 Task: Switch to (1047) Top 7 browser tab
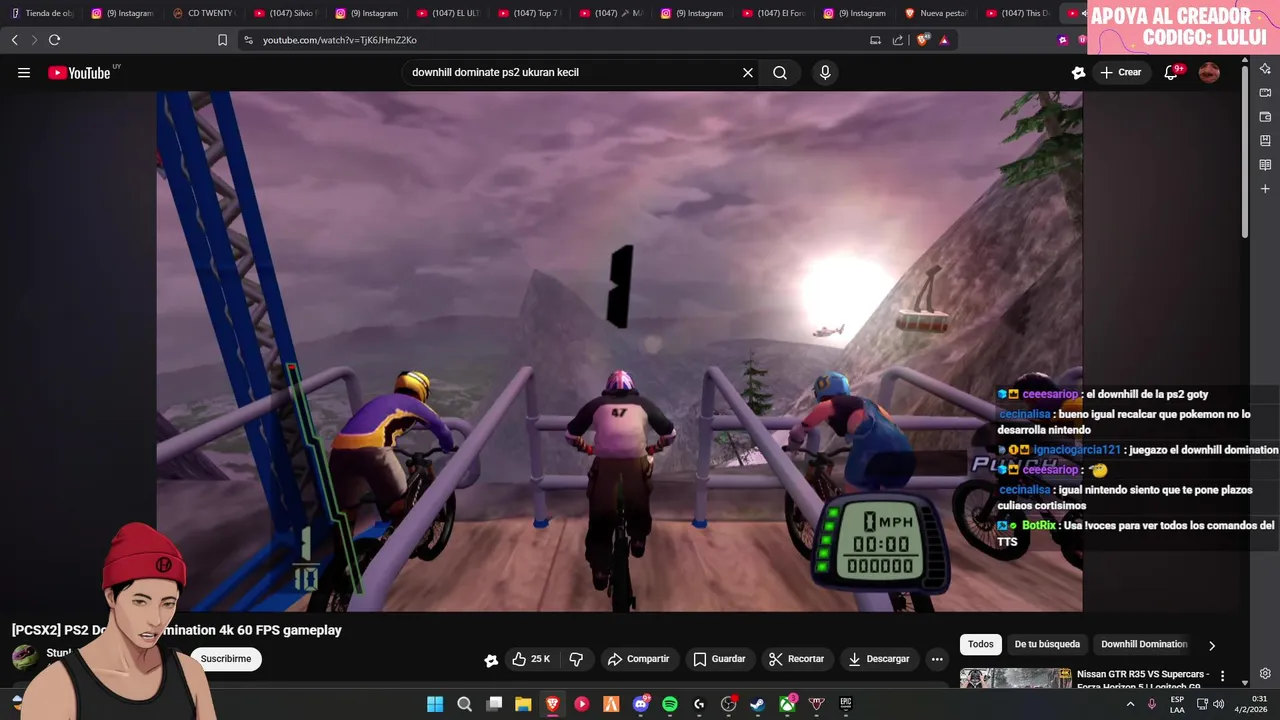(x=528, y=13)
